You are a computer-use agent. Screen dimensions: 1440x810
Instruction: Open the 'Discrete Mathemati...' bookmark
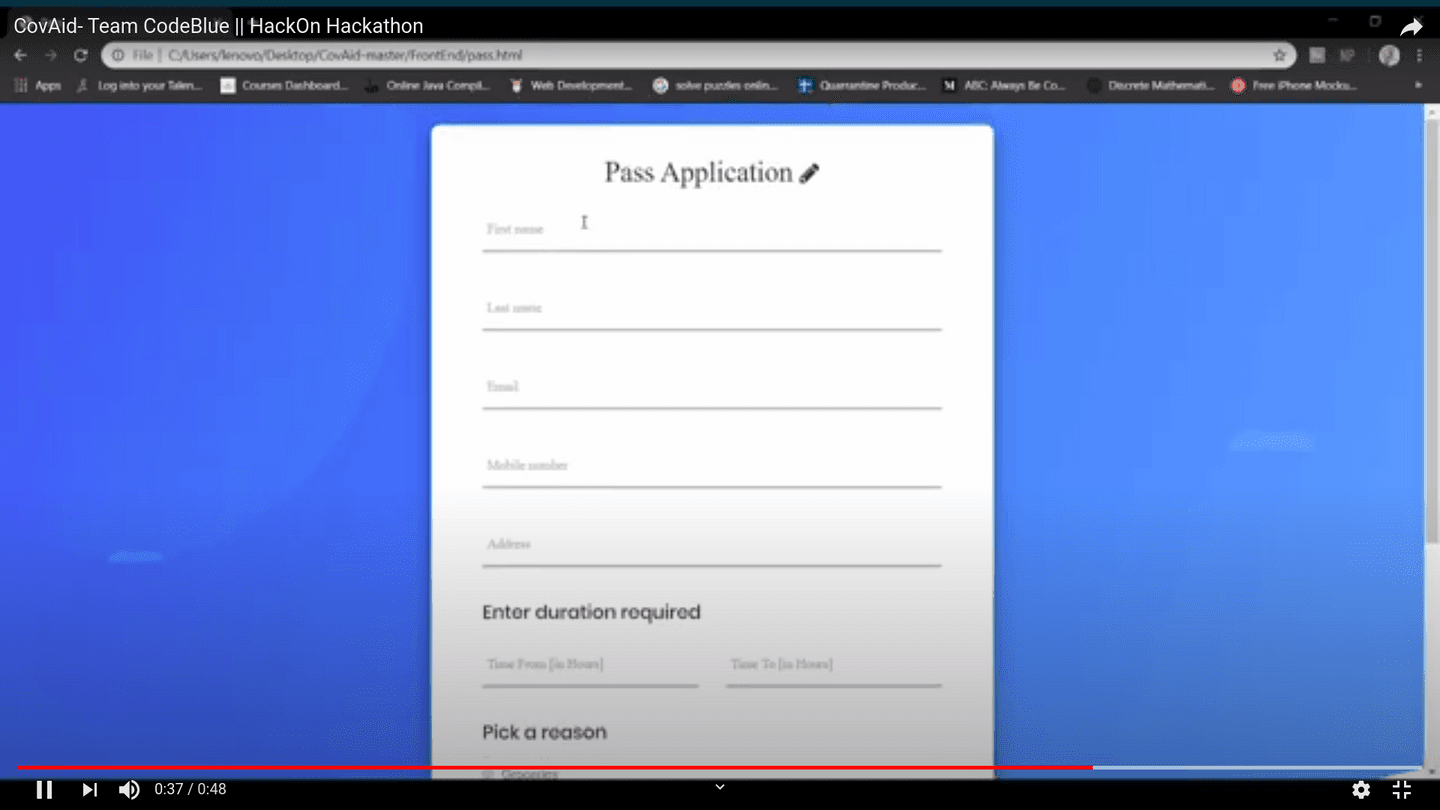tap(1150, 86)
